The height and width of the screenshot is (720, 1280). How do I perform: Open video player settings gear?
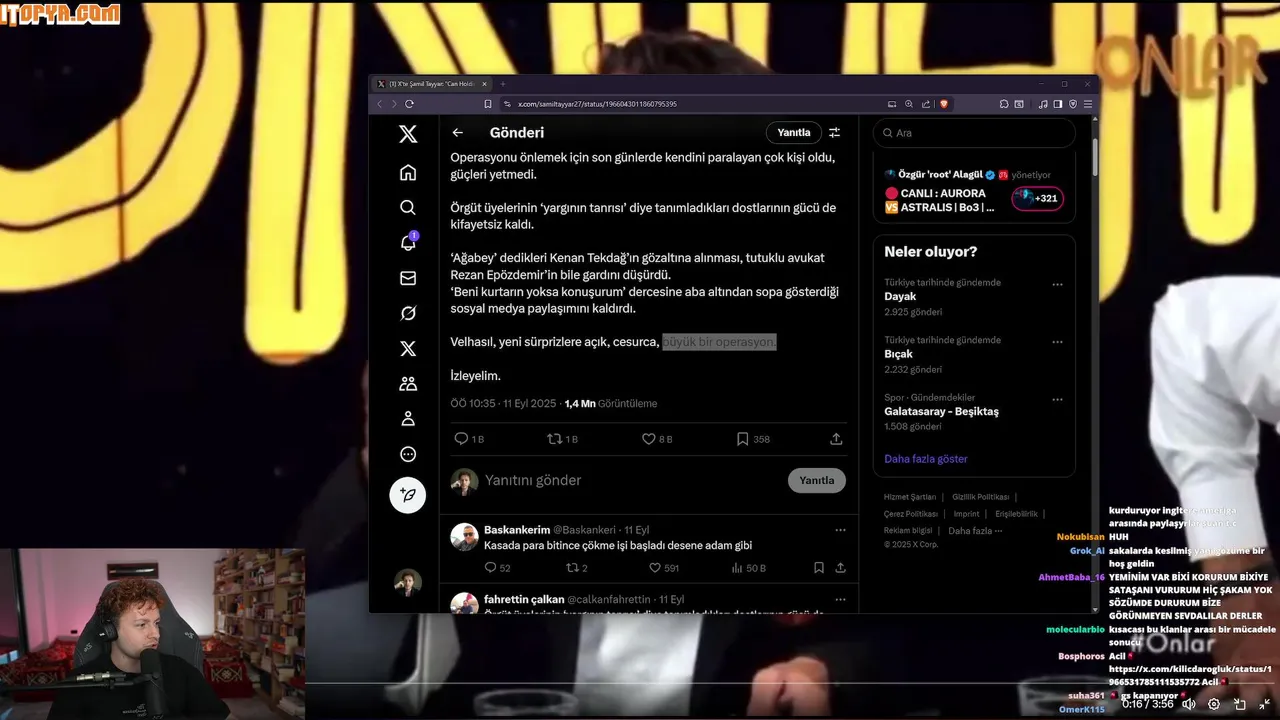tap(1214, 704)
